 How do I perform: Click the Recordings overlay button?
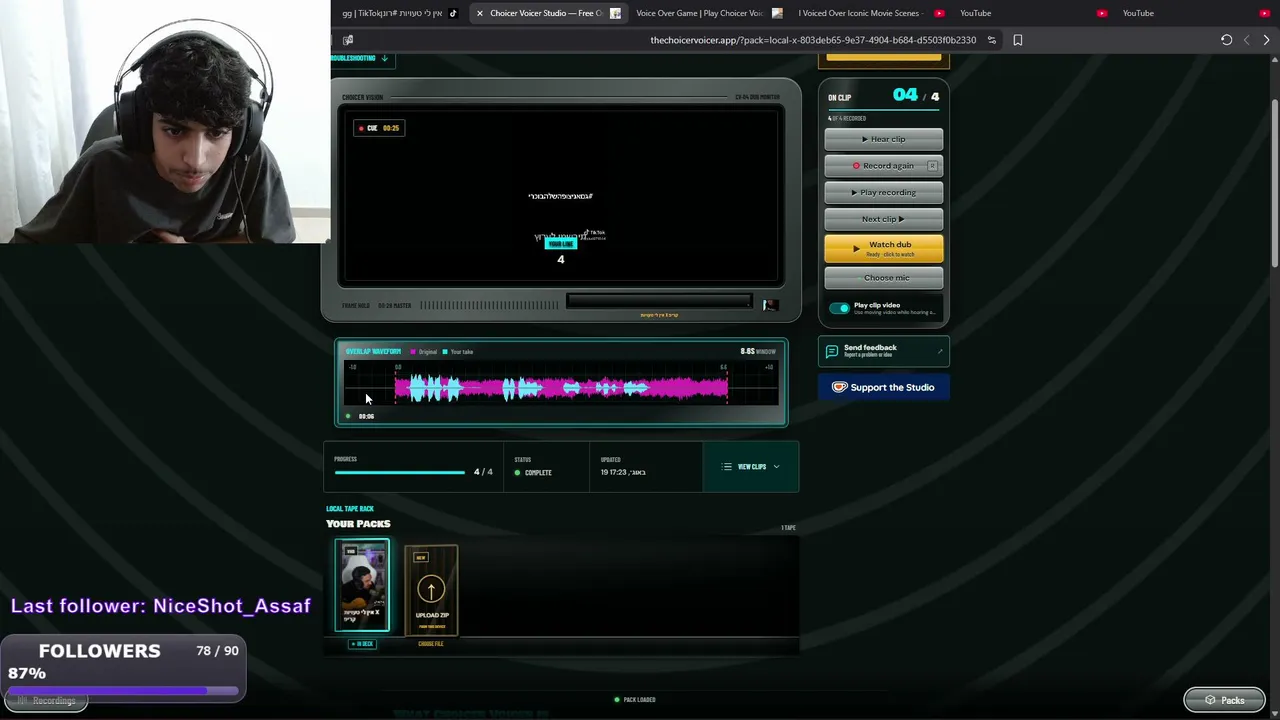[x=47, y=701]
